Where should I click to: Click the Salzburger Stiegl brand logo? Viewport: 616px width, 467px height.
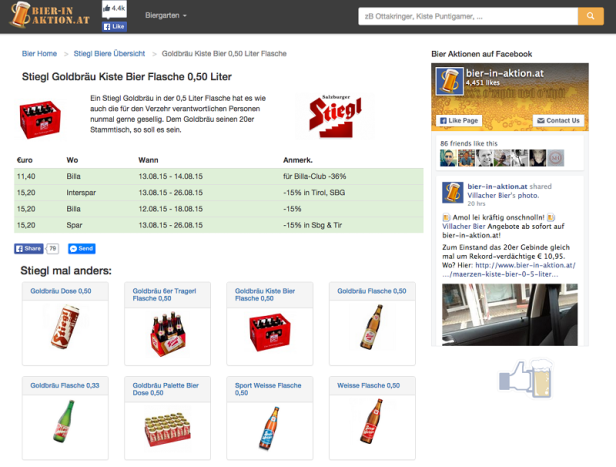(x=335, y=116)
